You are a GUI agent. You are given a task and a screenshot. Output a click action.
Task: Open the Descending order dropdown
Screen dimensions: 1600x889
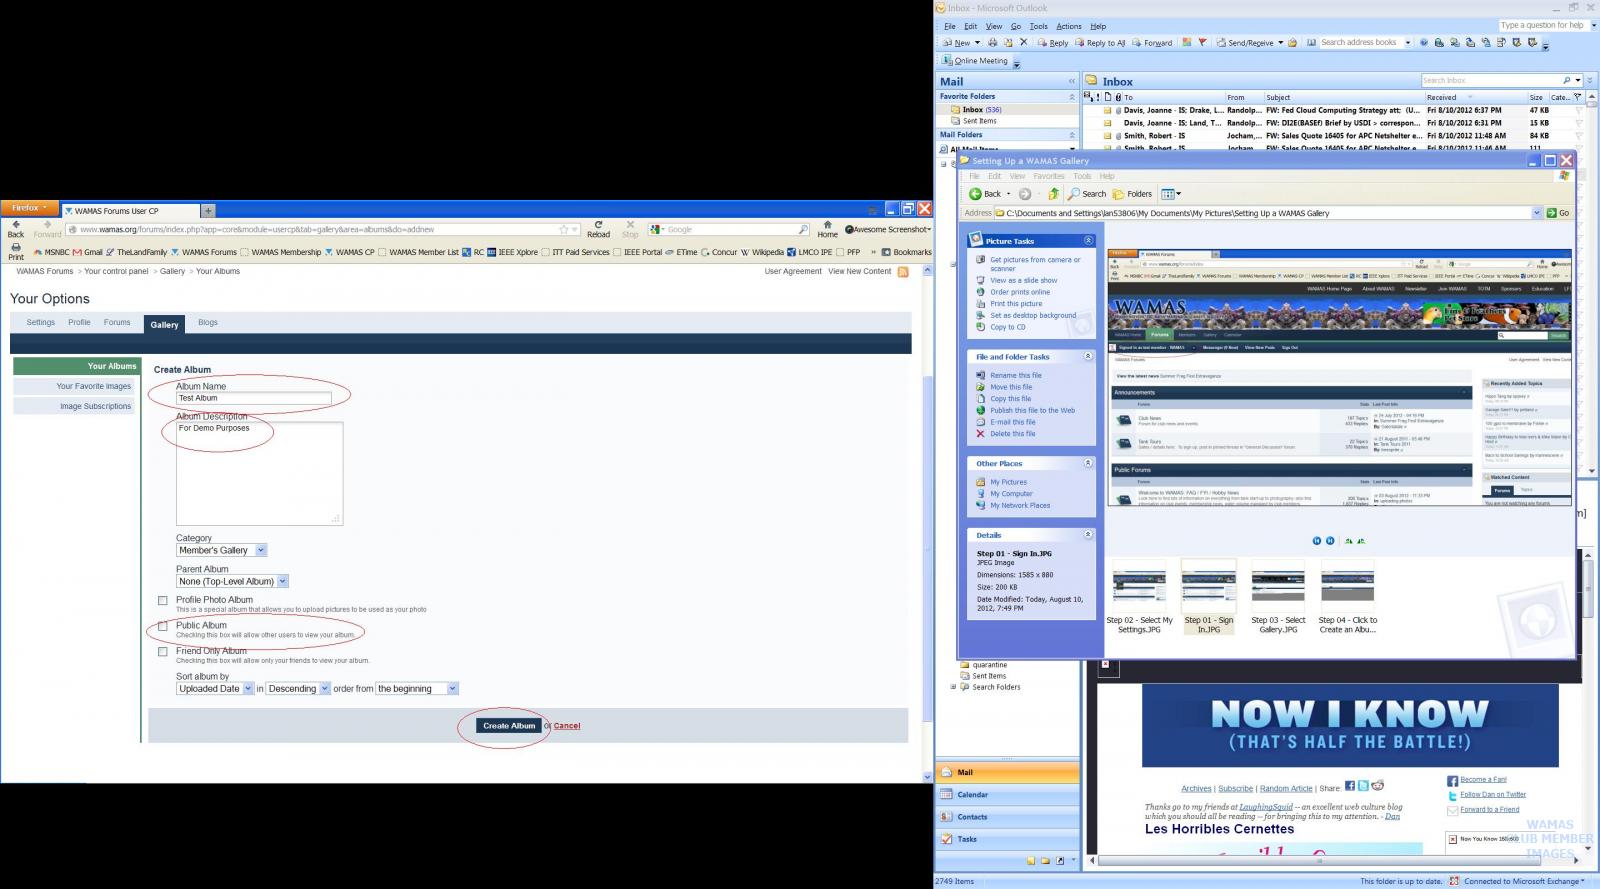click(x=298, y=689)
